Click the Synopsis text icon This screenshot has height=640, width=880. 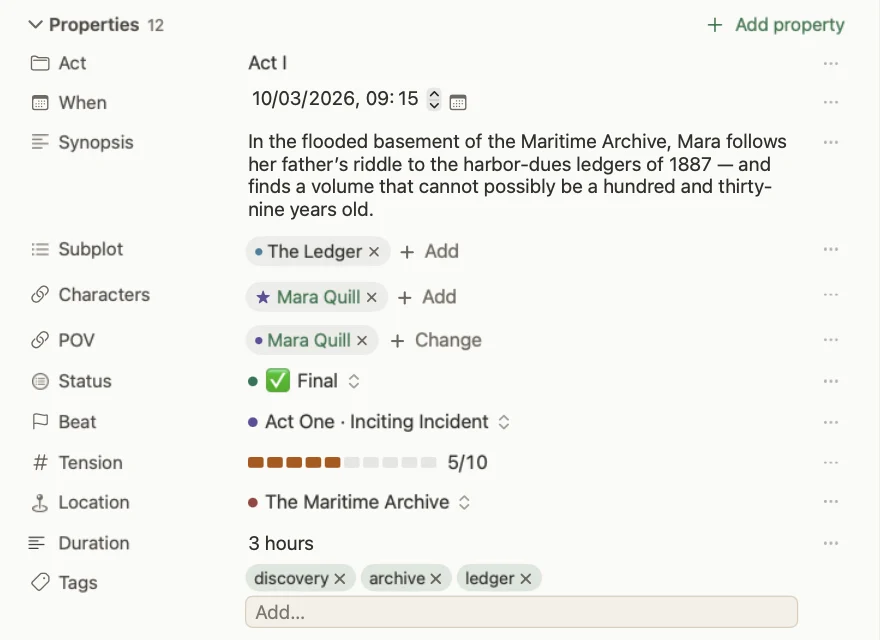click(x=40, y=142)
